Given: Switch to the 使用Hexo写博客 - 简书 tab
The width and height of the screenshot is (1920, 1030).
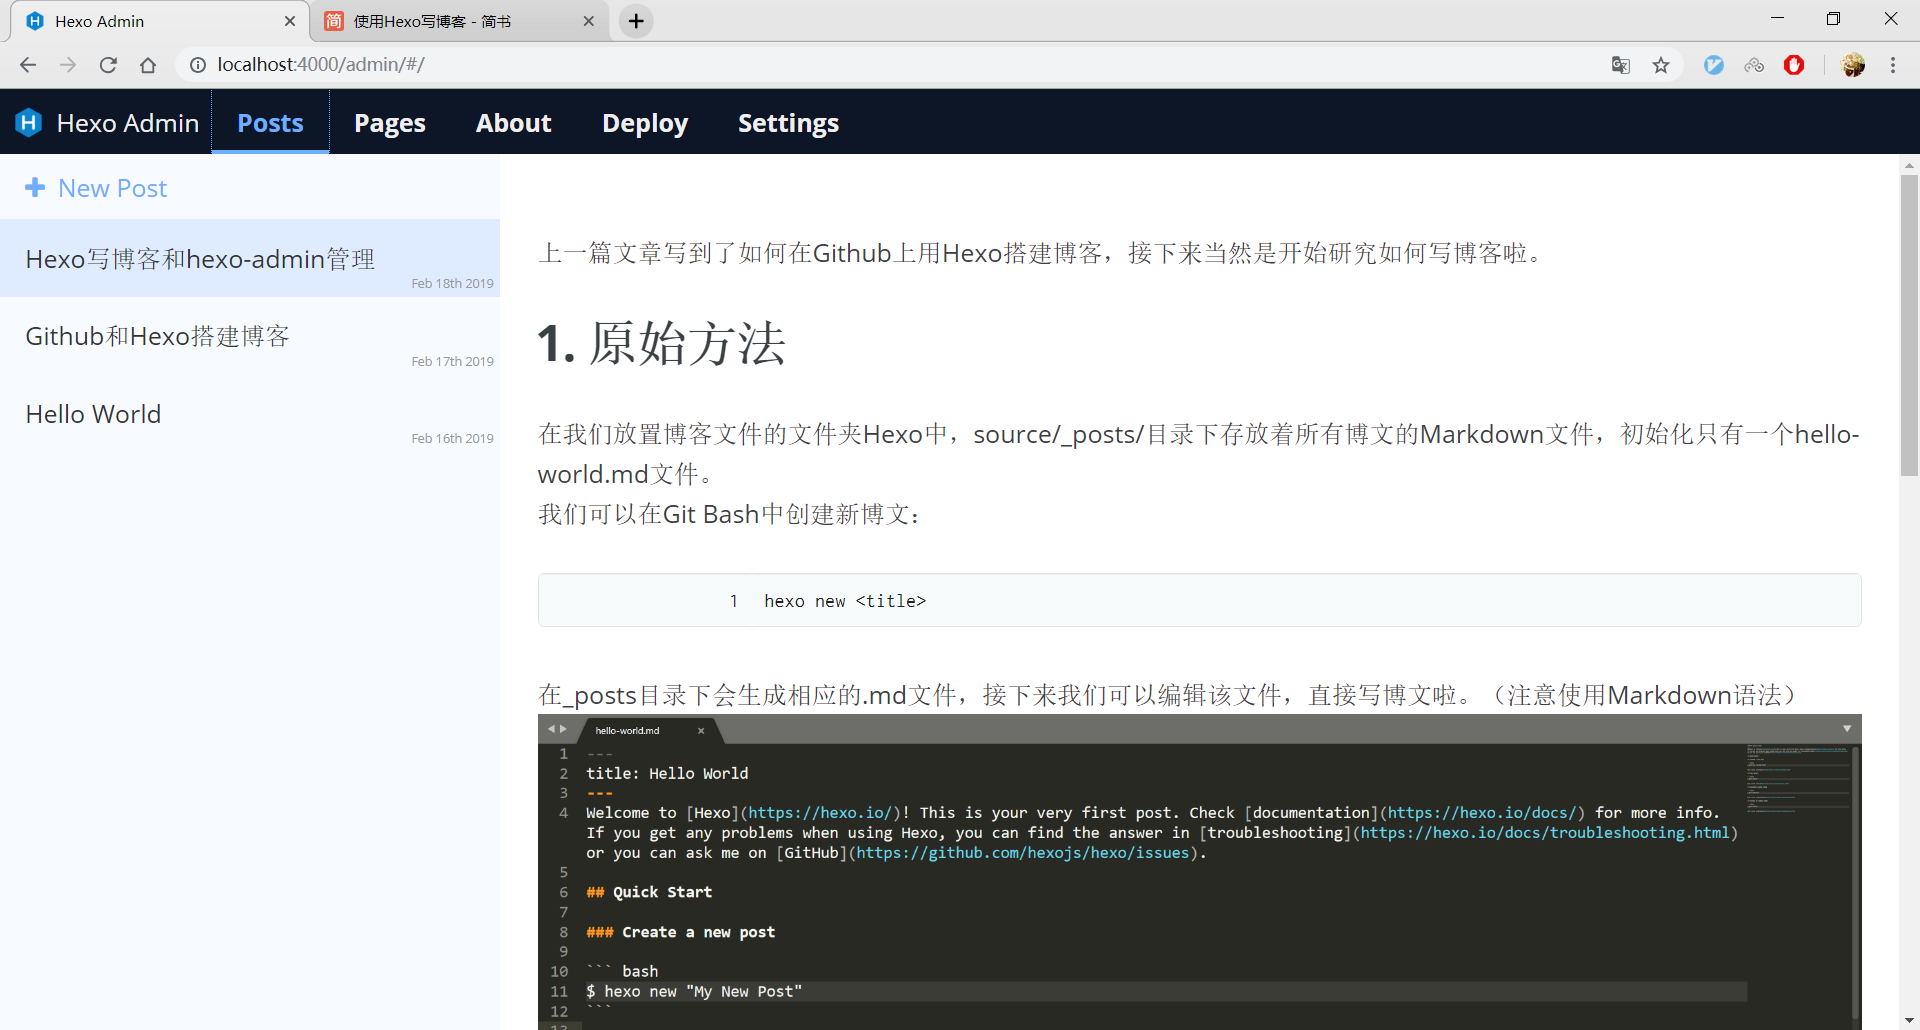Looking at the screenshot, I should pyautogui.click(x=460, y=21).
